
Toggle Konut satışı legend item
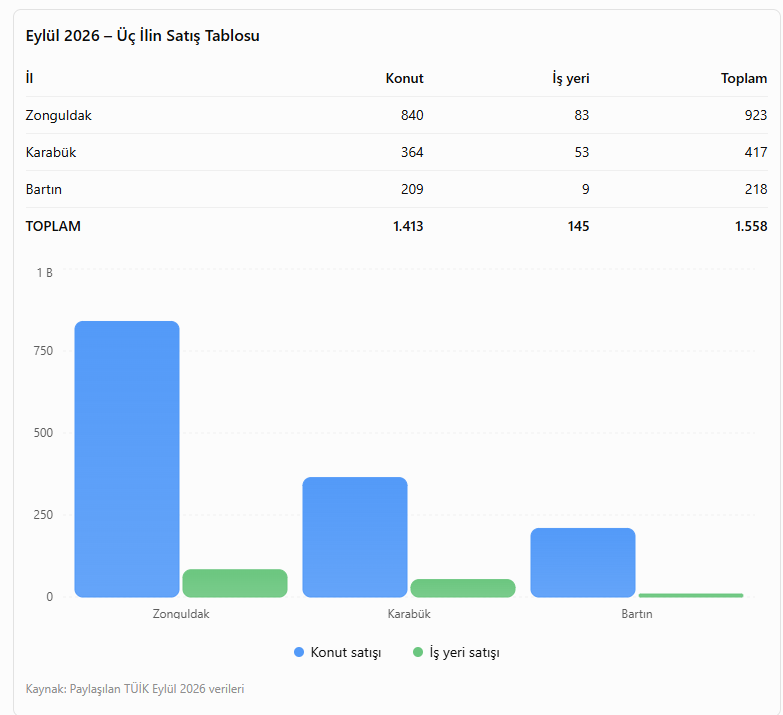338,652
